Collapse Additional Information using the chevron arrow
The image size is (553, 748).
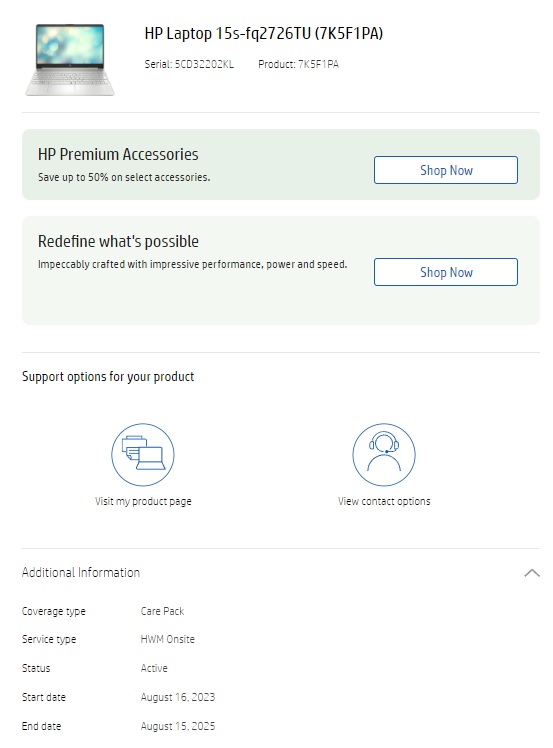coord(532,572)
